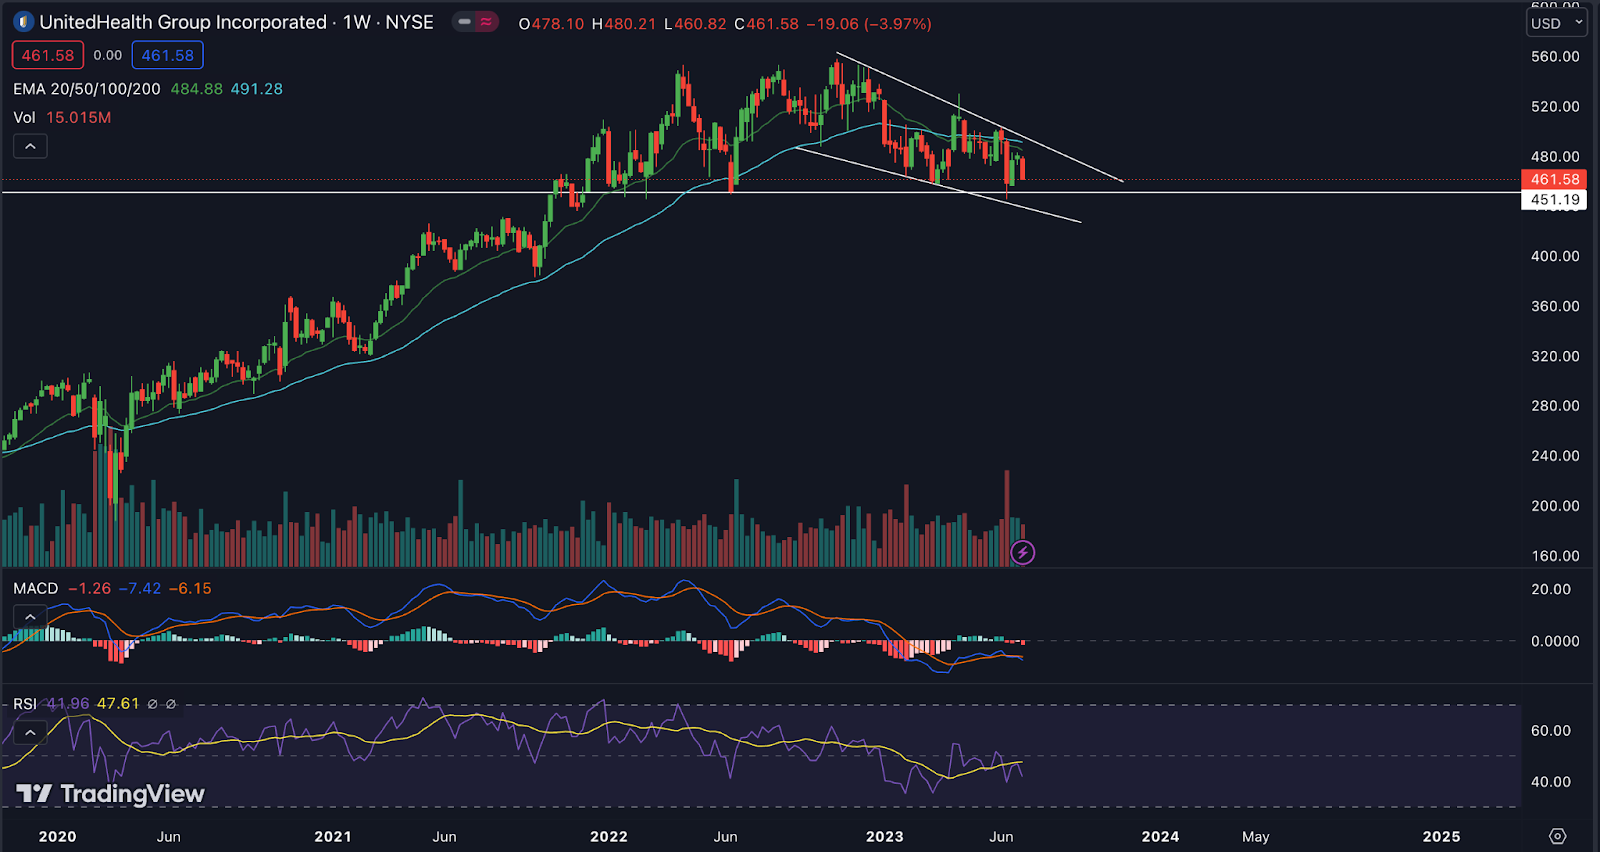Click the 0.00 spread value between price boxes
Image resolution: width=1600 pixels, height=852 pixels.
[108, 56]
